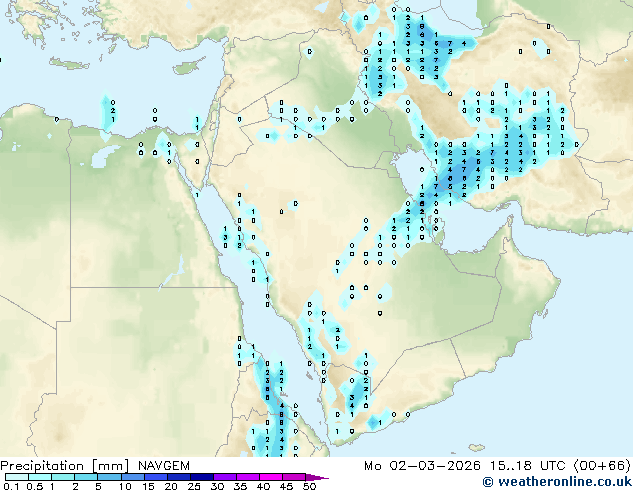634x490 pixels.
Task: Click the 40–45 mm magenta legend swatch
Action: 271,477
